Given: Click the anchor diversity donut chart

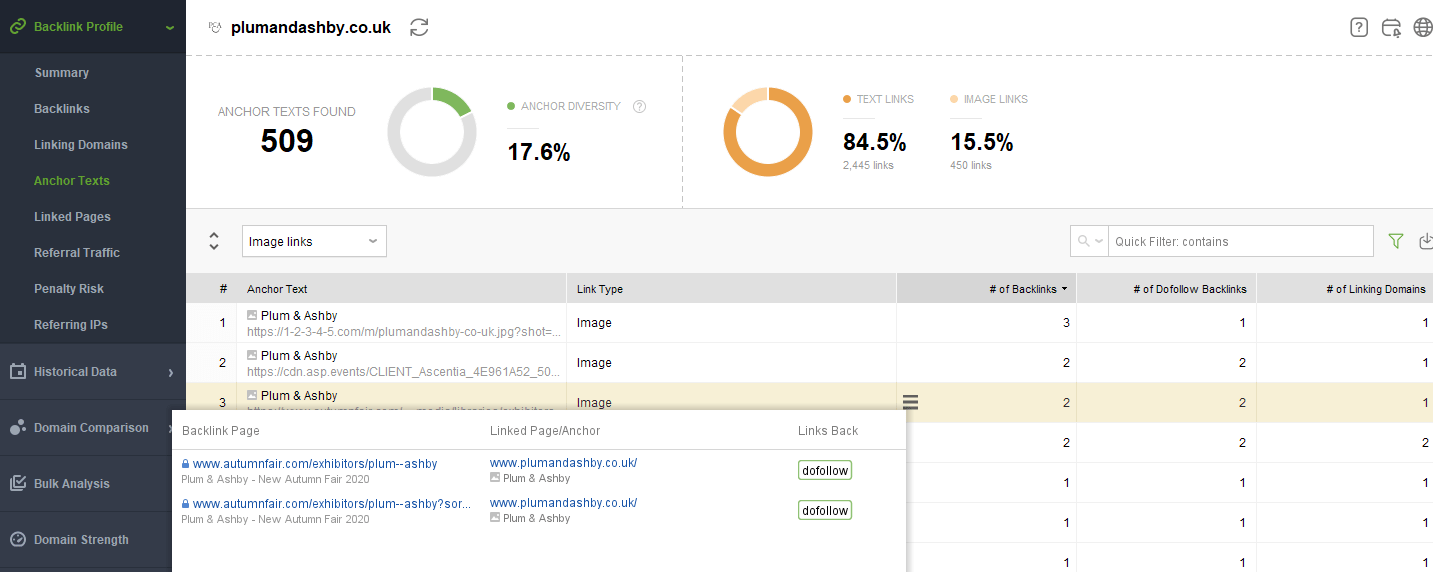Looking at the screenshot, I should [432, 132].
